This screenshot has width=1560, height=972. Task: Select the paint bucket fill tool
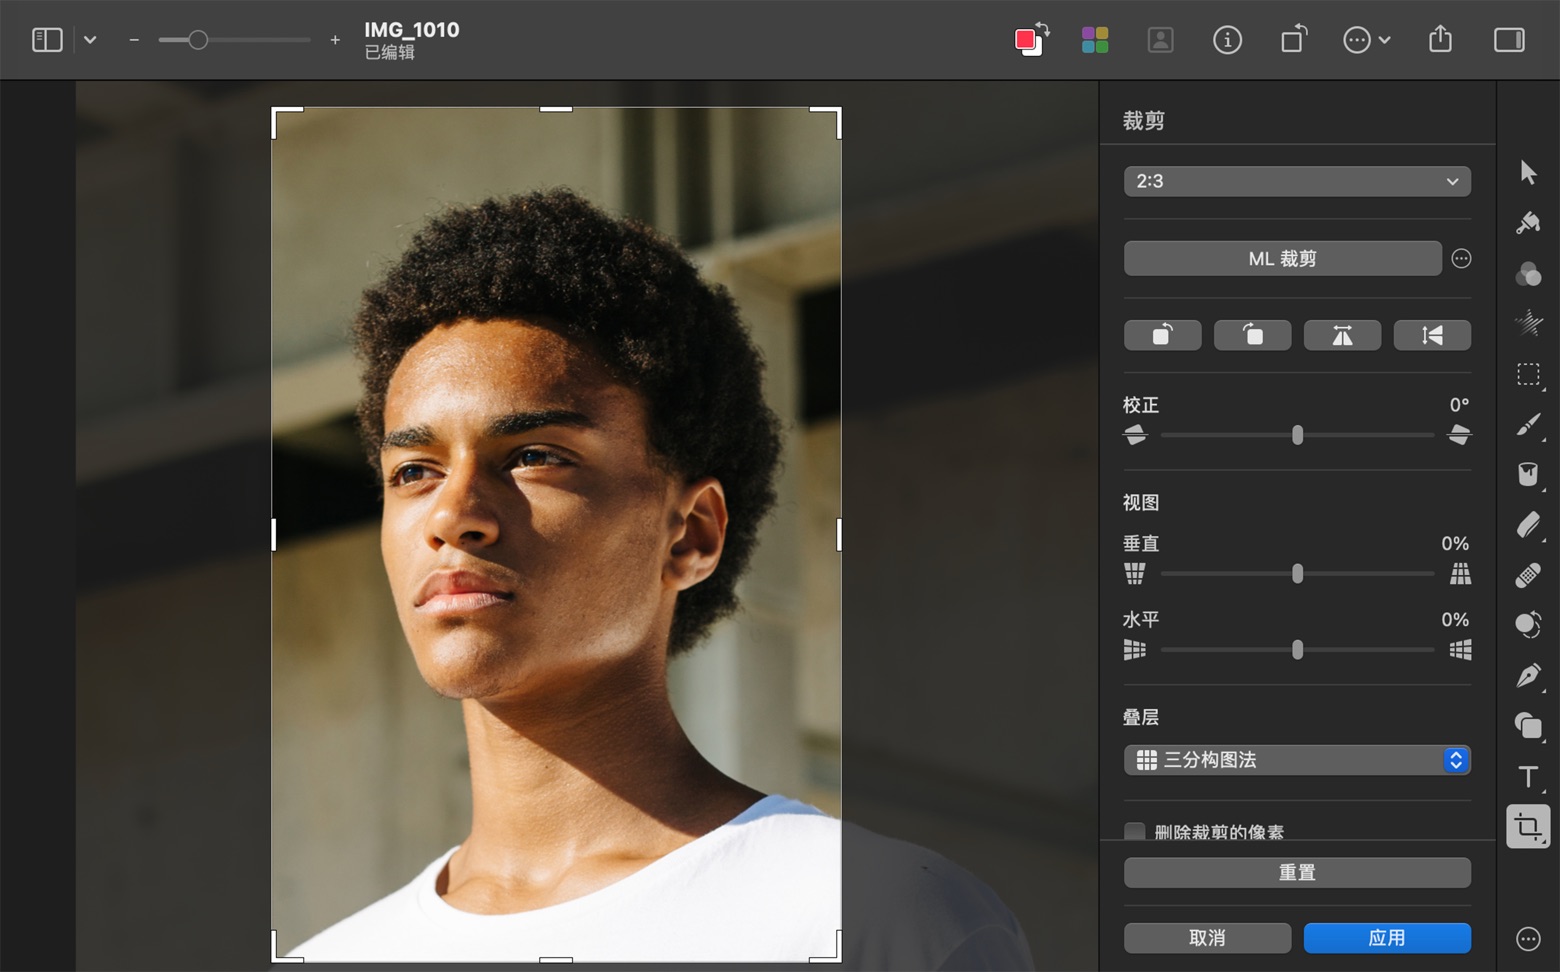1528,474
